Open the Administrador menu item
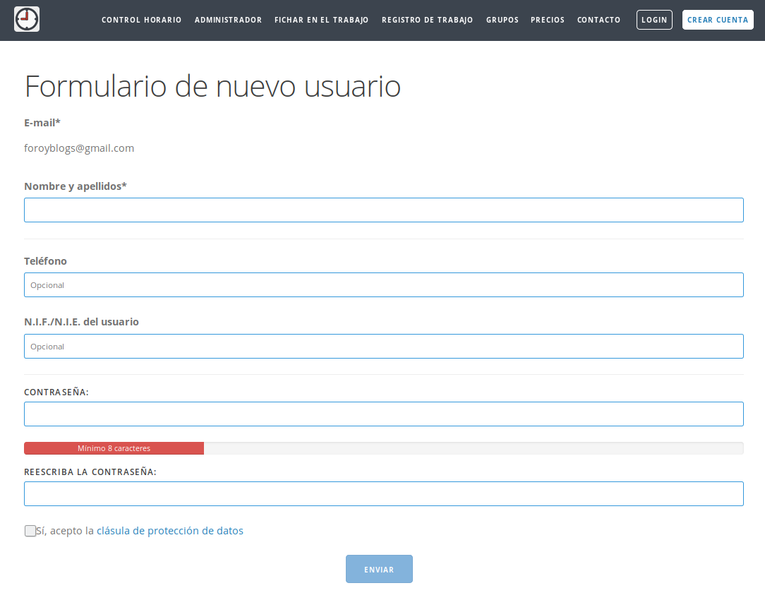The height and width of the screenshot is (600, 765). pos(228,20)
